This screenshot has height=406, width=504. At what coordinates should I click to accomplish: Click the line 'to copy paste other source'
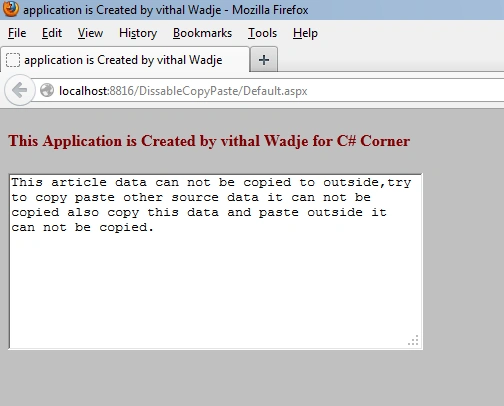tap(191, 198)
